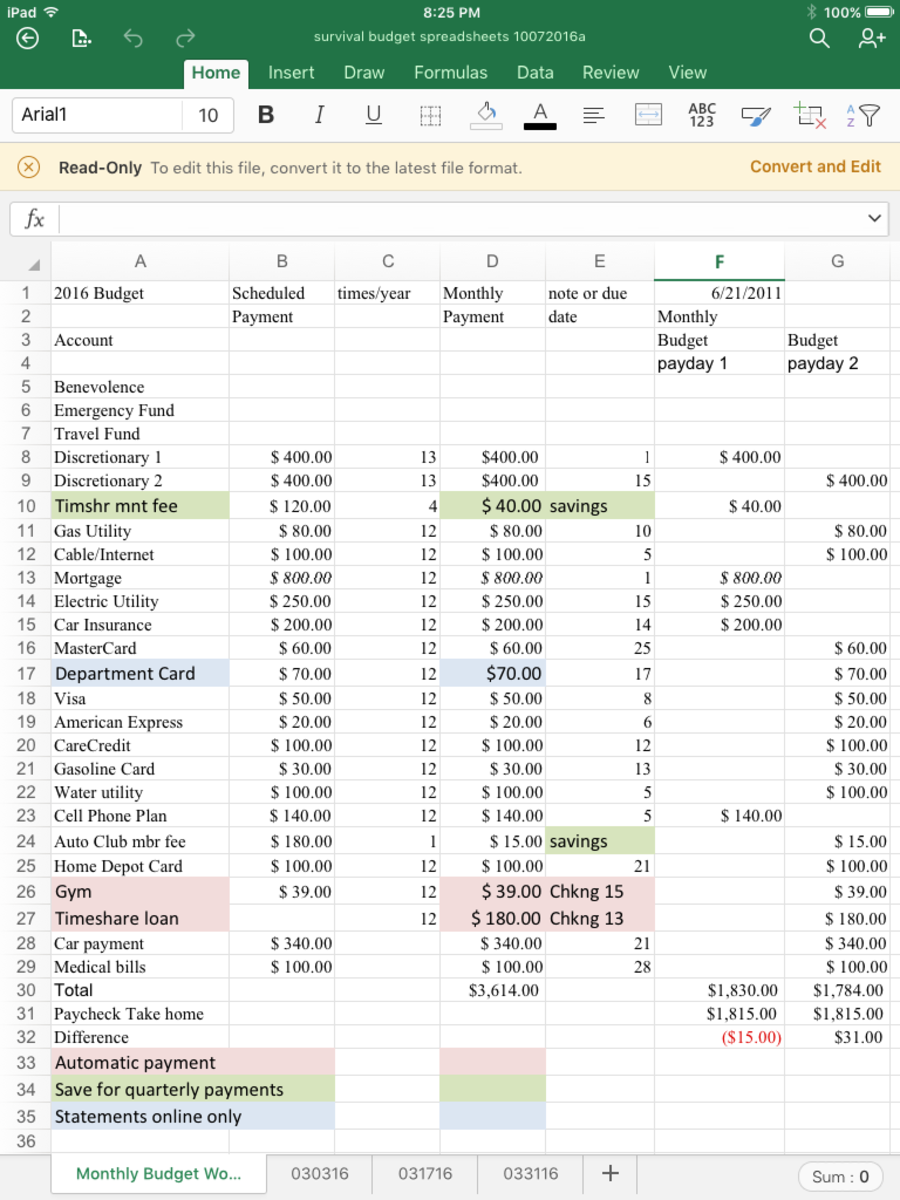The width and height of the screenshot is (900, 1200).
Task: Open the cell borders icon
Action: tap(430, 116)
